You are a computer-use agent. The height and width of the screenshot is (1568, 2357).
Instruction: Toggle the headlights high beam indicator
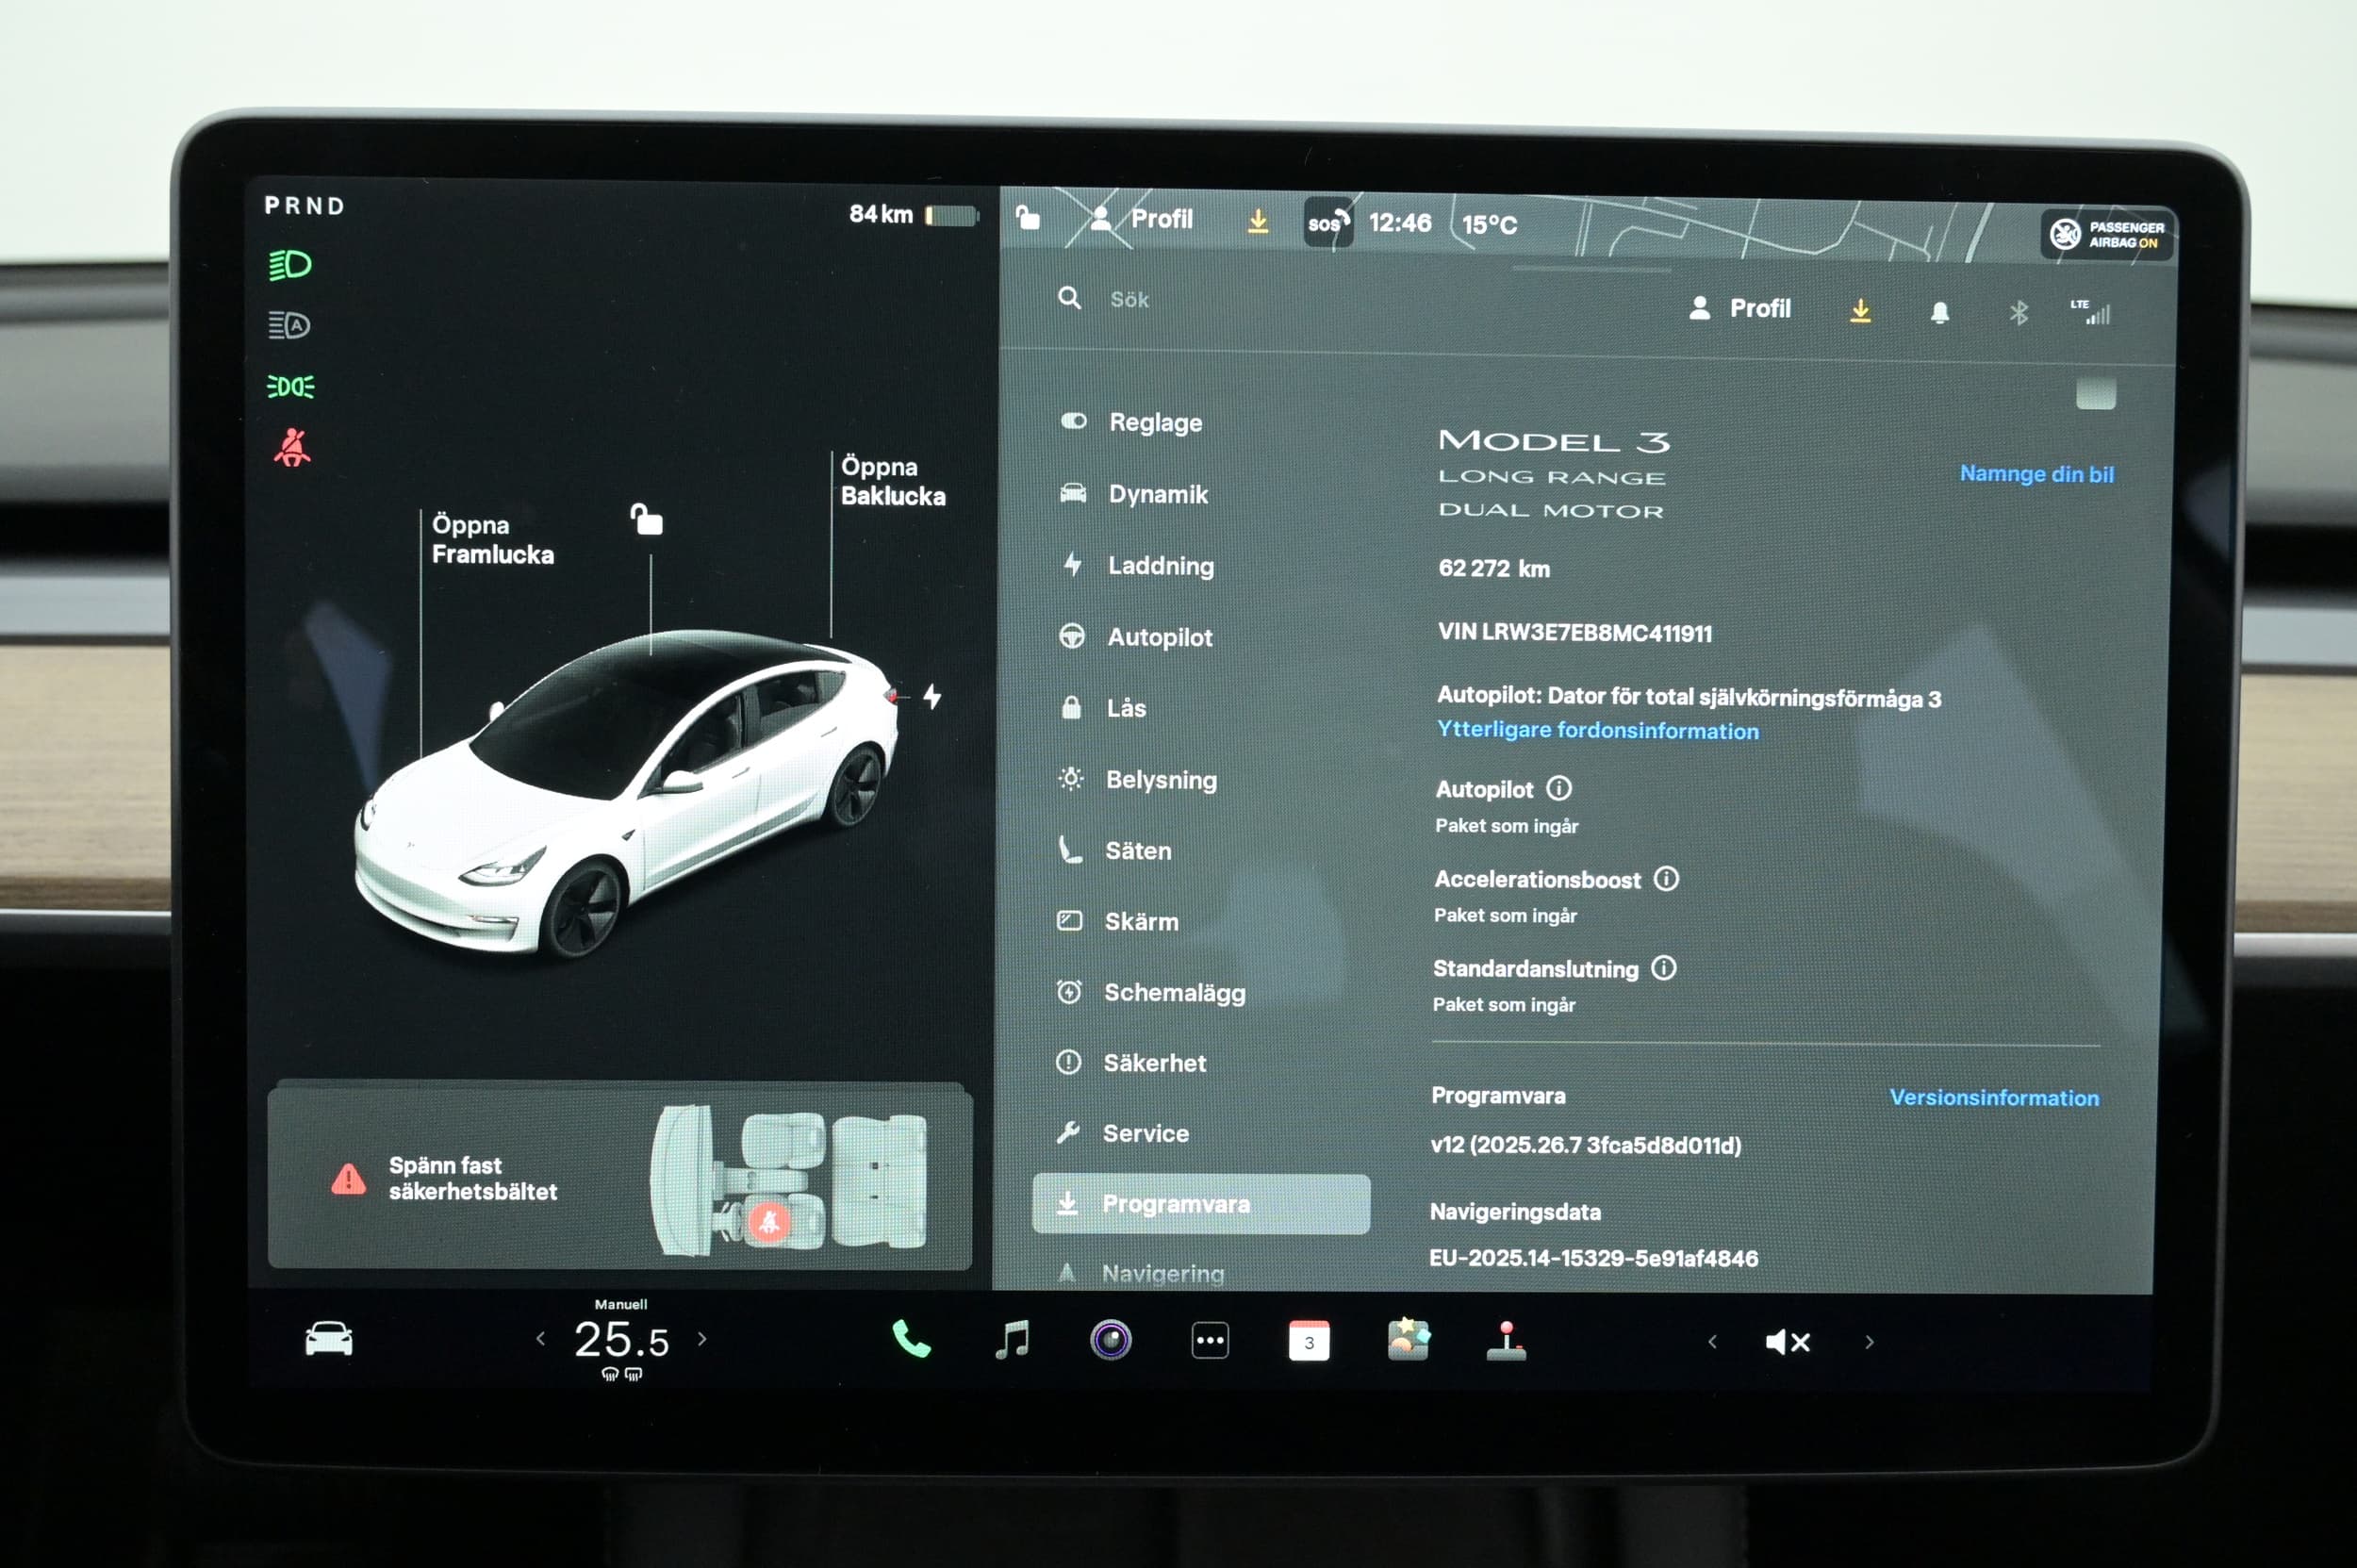coord(290,265)
